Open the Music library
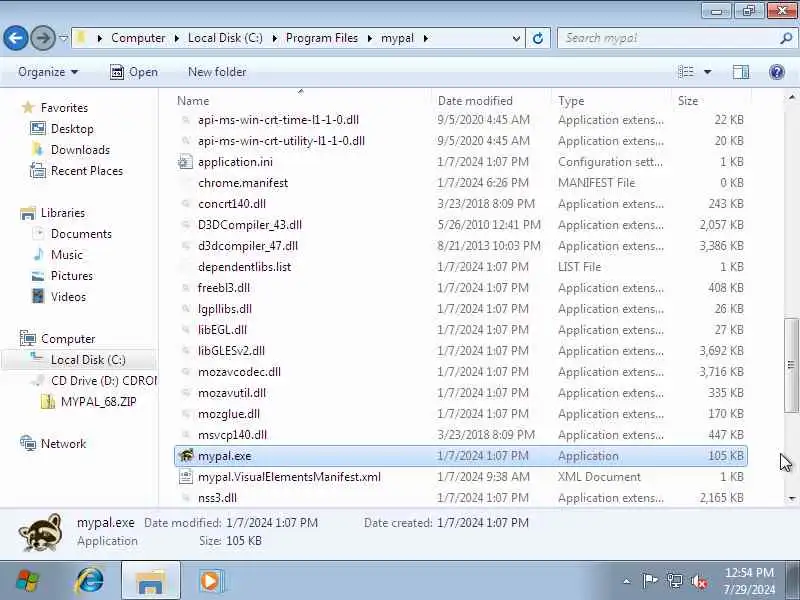Viewport: 800px width, 600px height. click(x=66, y=255)
